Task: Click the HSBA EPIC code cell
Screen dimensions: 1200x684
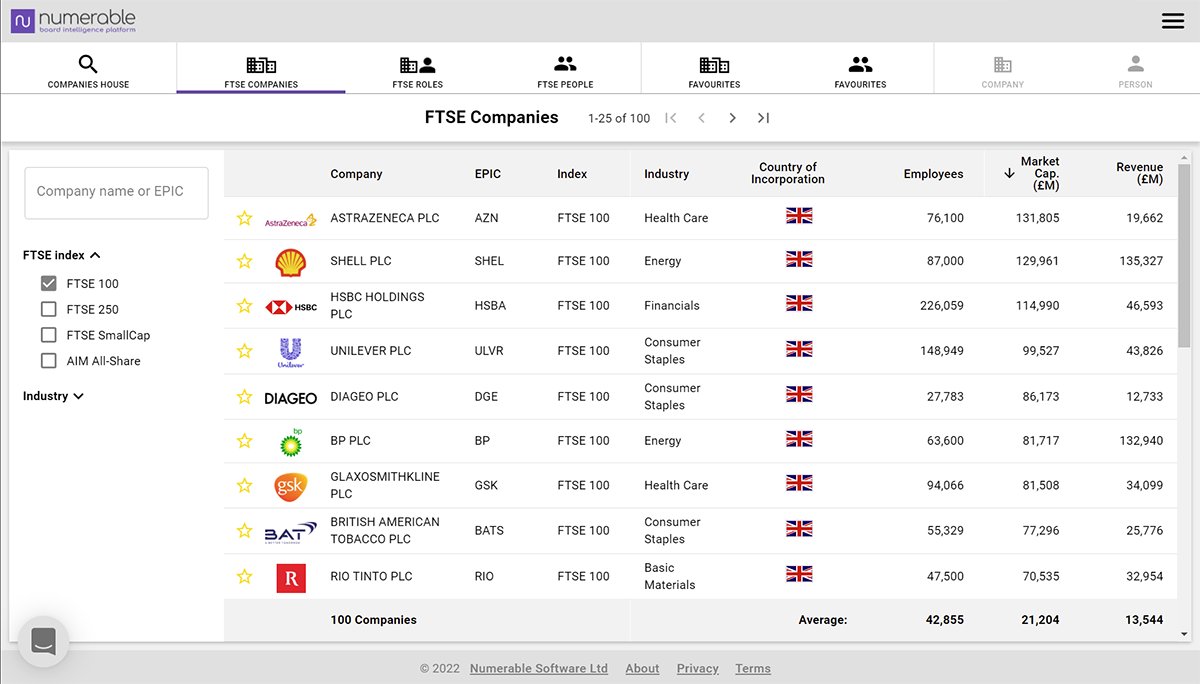Action: (x=490, y=306)
